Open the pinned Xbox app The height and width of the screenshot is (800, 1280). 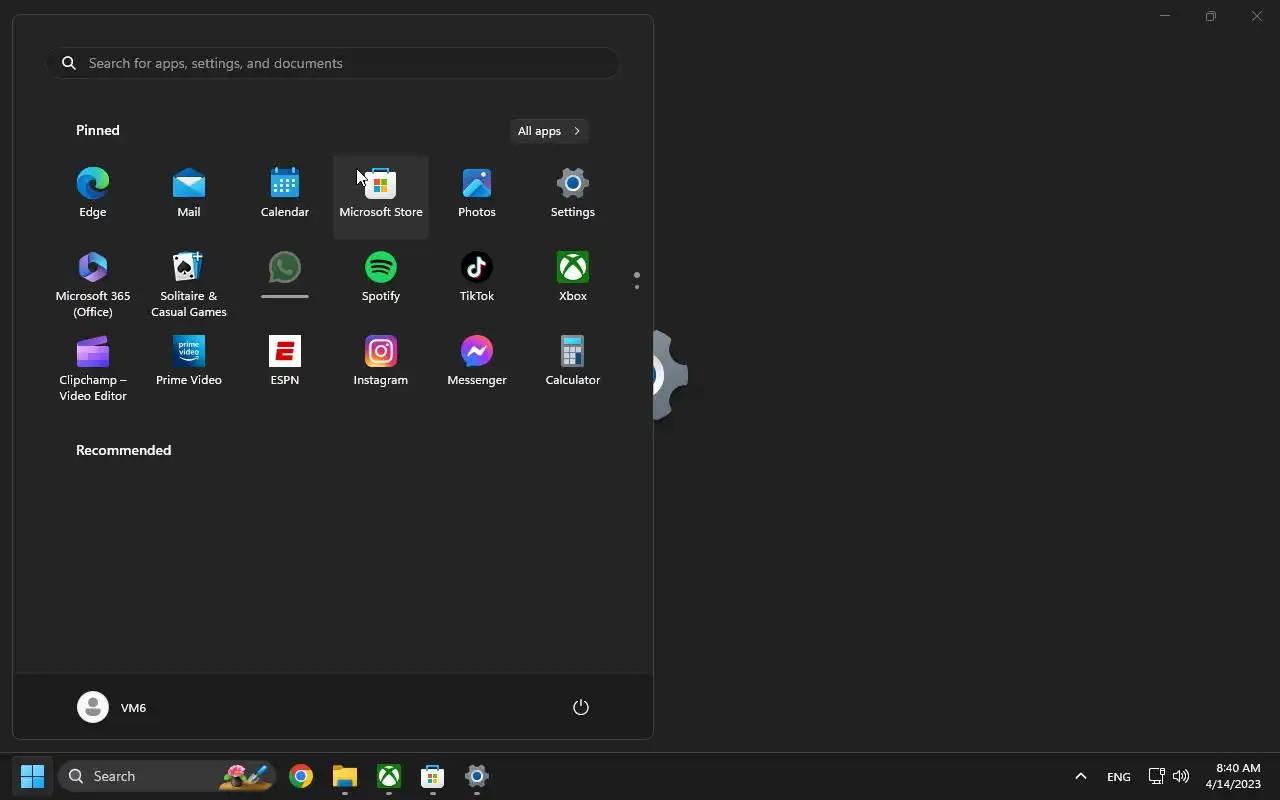click(573, 277)
